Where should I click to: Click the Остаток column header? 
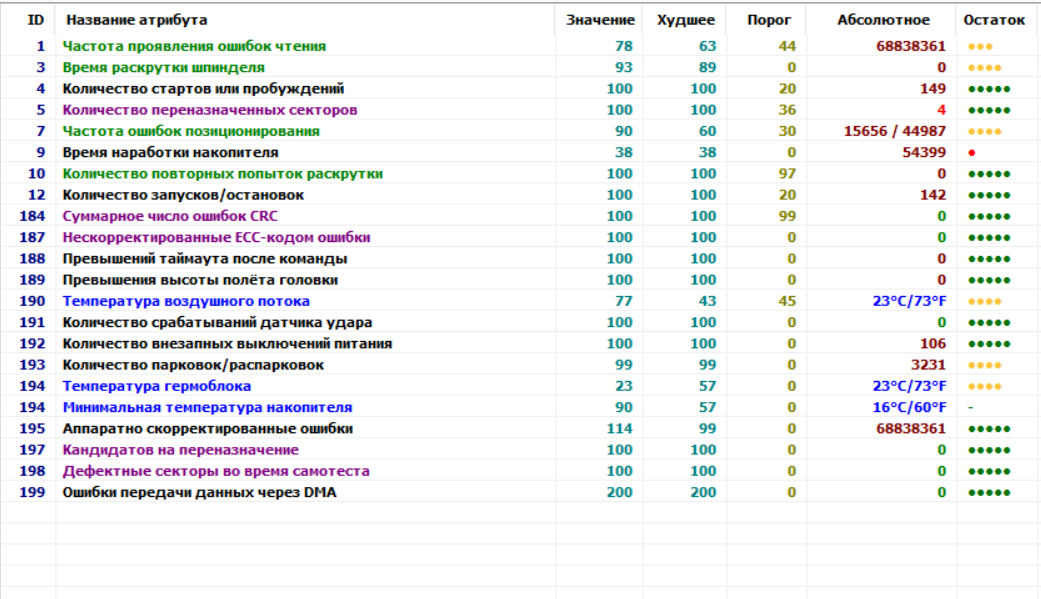point(993,20)
